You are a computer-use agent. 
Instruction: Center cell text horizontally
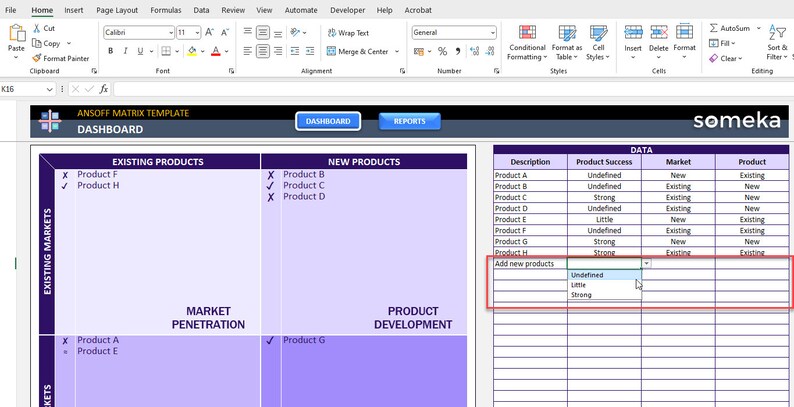tap(262, 51)
